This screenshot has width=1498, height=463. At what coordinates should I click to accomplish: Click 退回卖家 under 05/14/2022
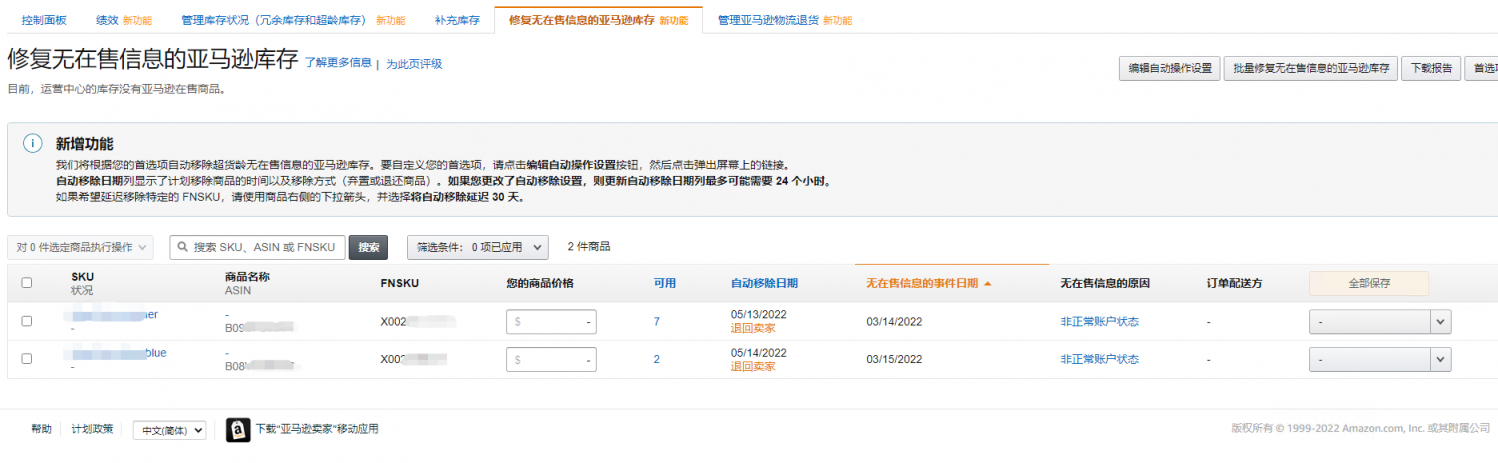coord(753,366)
